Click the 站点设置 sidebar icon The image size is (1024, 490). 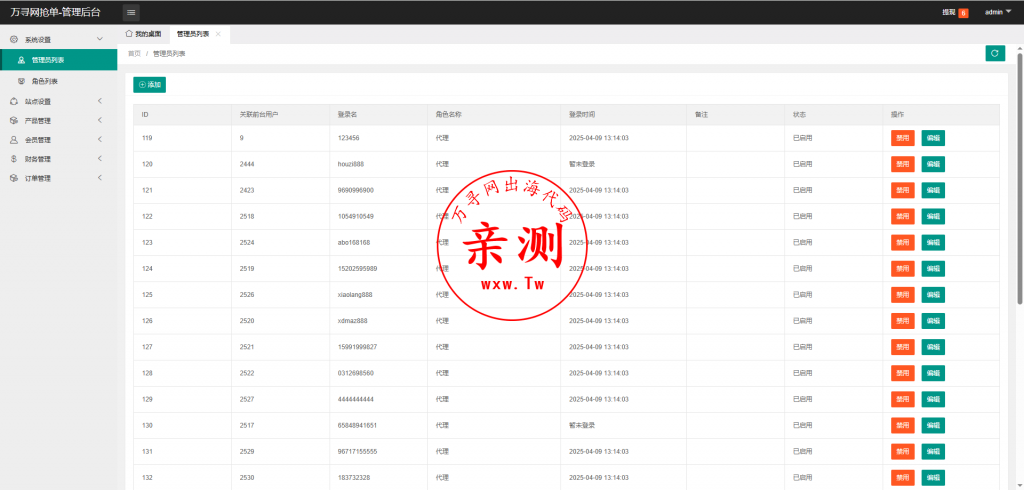click(14, 101)
